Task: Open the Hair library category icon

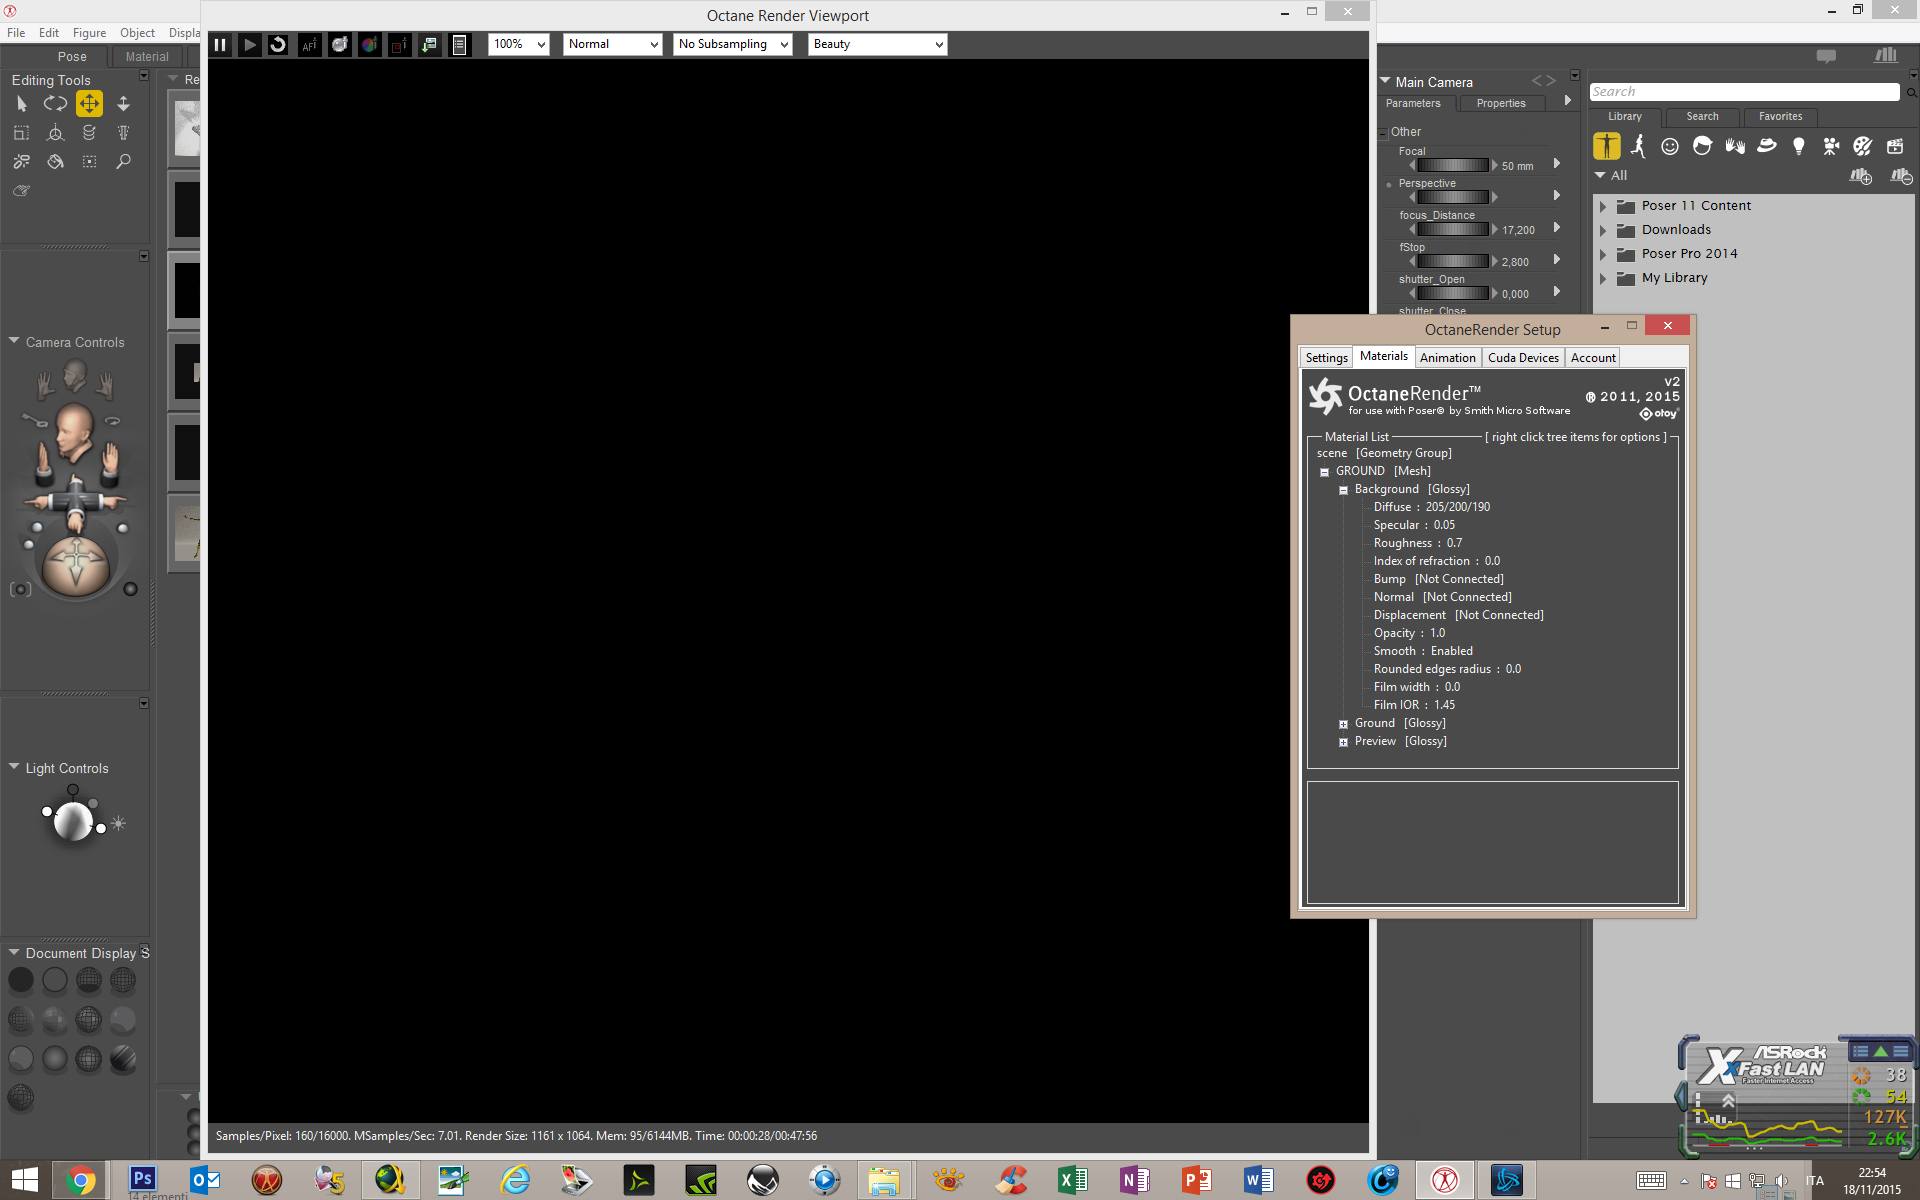Action: [x=1702, y=147]
